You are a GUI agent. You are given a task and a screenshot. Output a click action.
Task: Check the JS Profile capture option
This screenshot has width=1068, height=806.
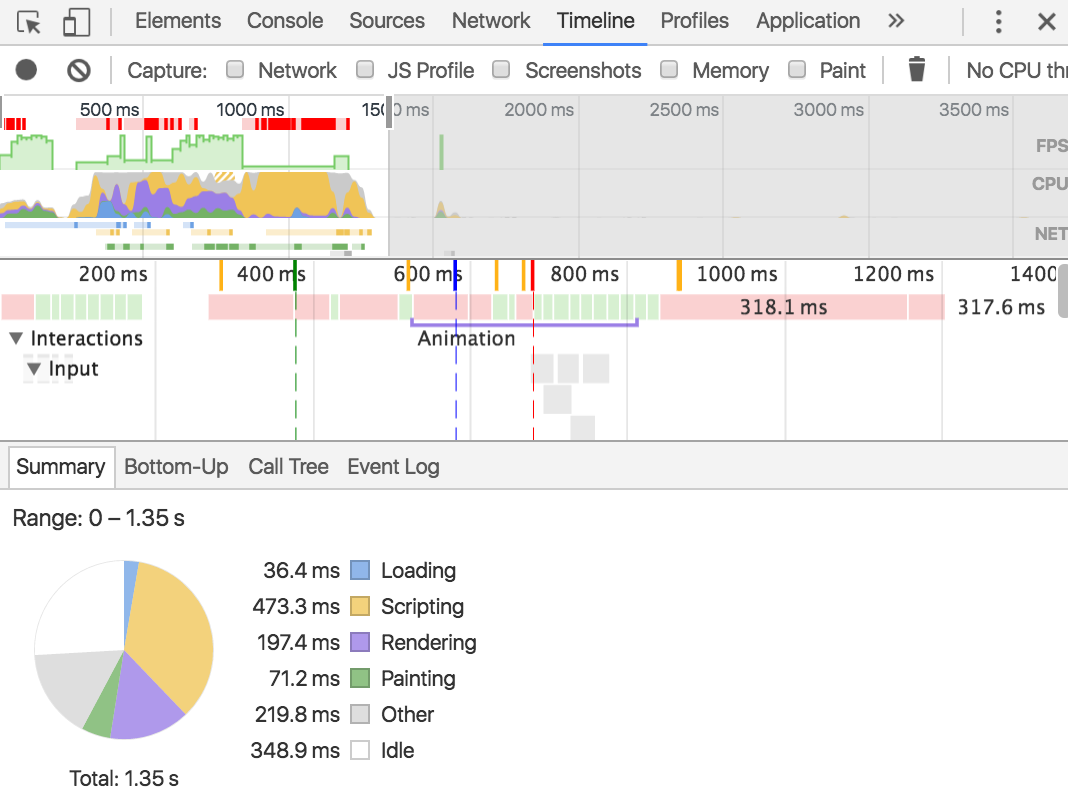[365, 69]
